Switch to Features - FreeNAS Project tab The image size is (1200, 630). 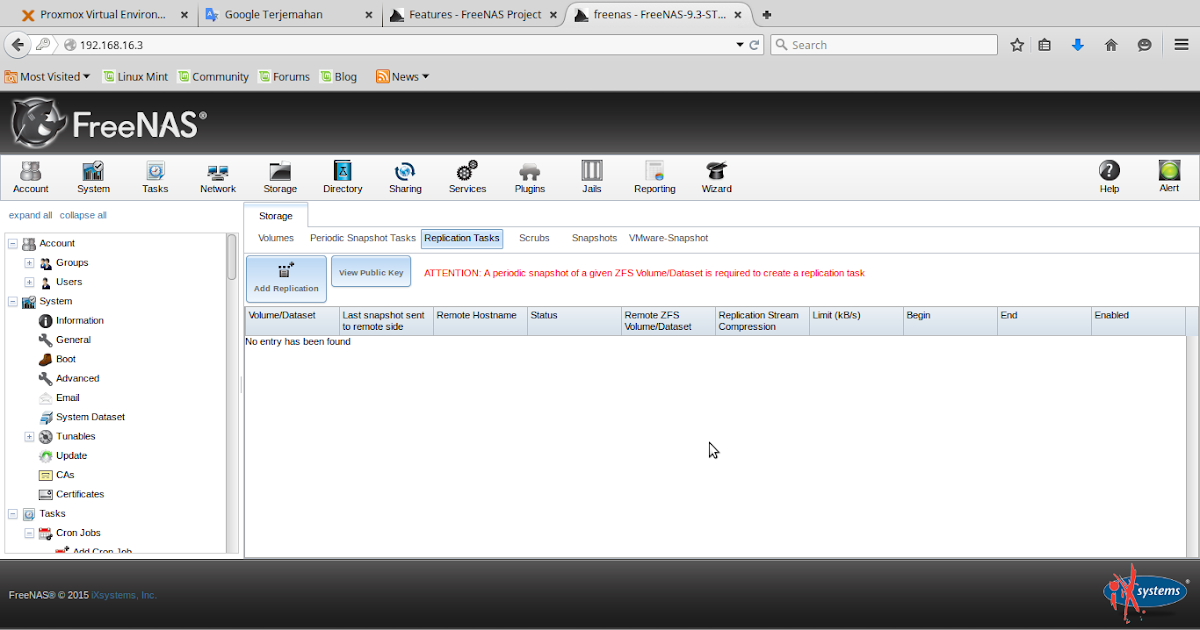[475, 14]
